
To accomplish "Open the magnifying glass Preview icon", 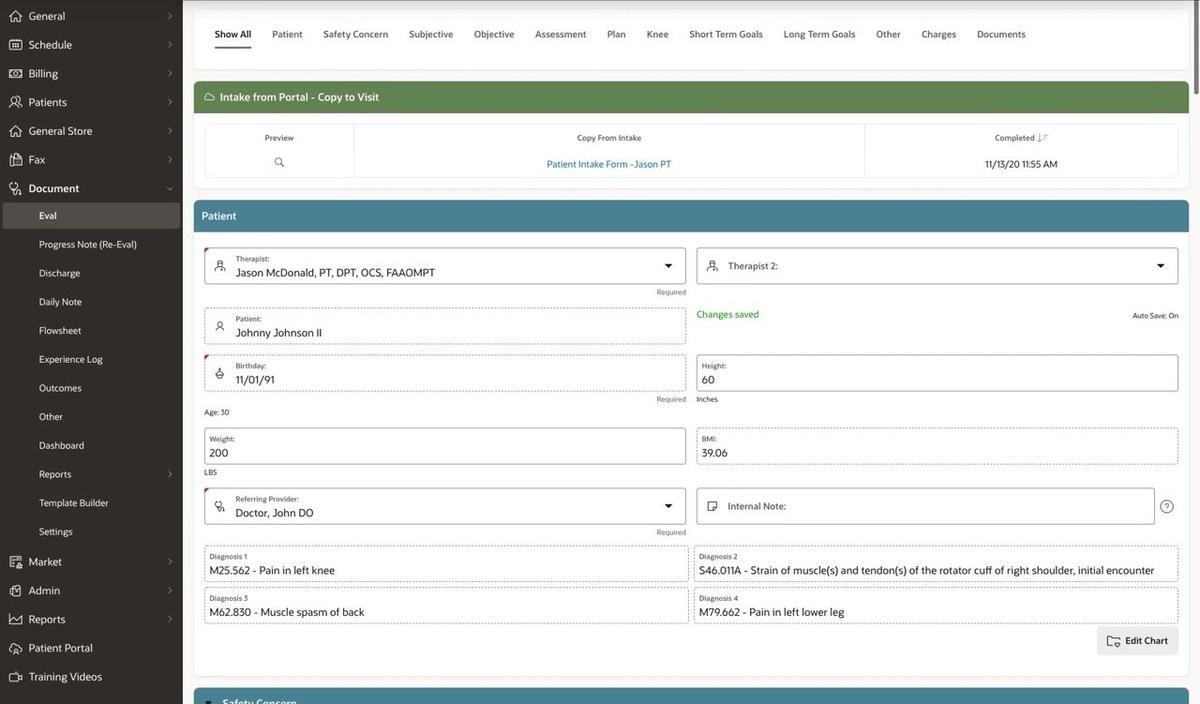I will (279, 161).
